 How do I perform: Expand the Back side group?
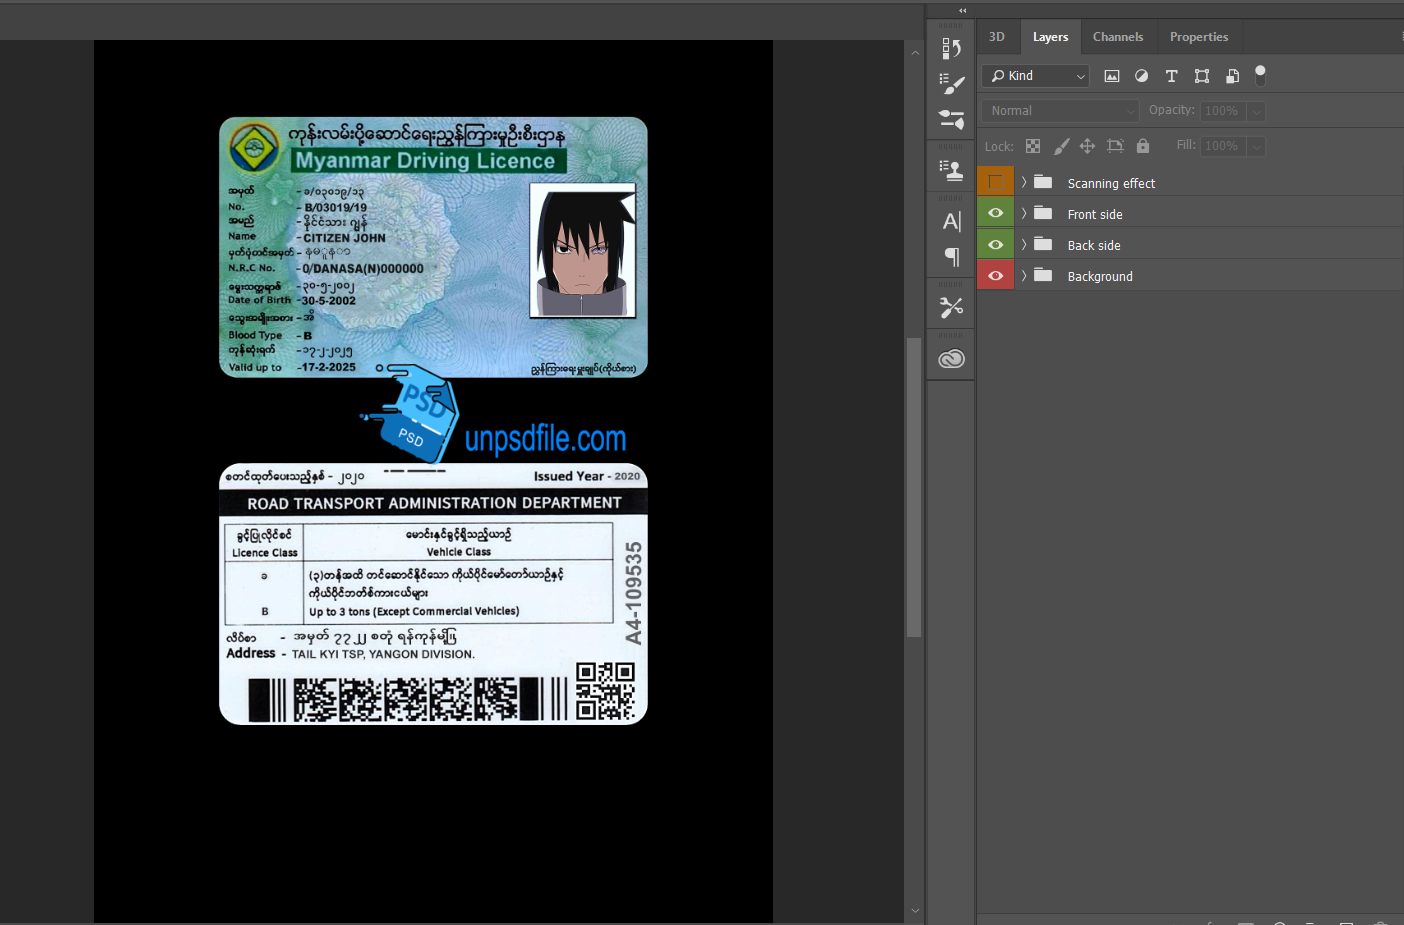pyautogui.click(x=1023, y=244)
